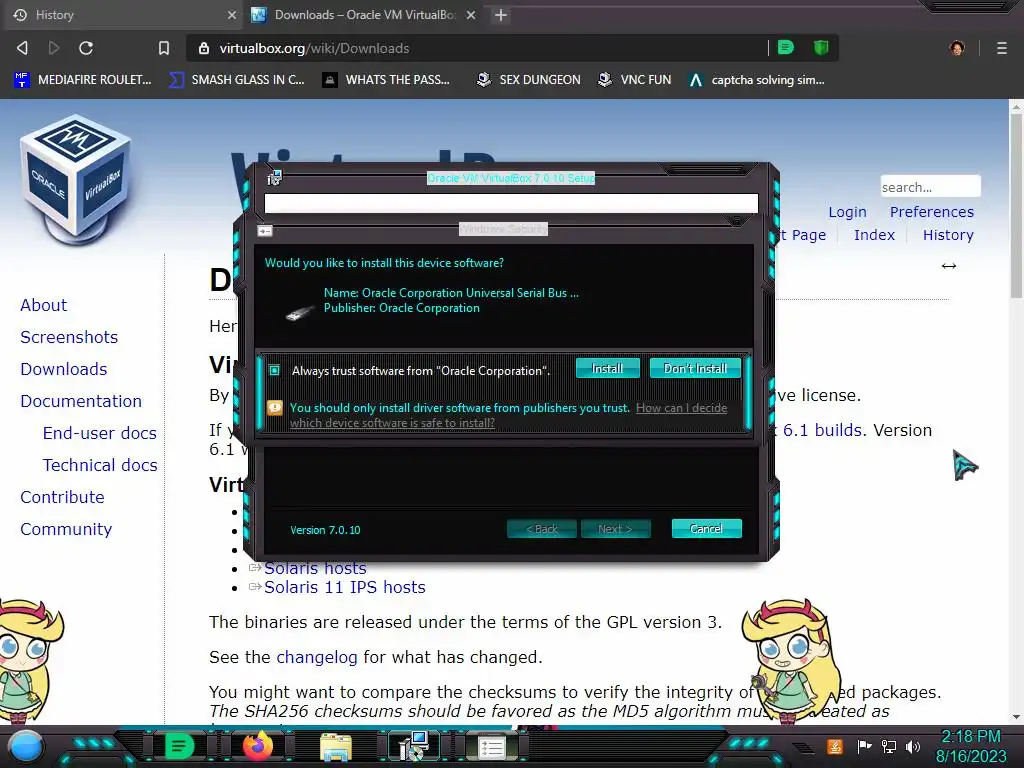Open the how to decide safe software link
This screenshot has height=768, width=1024.
click(x=508, y=415)
